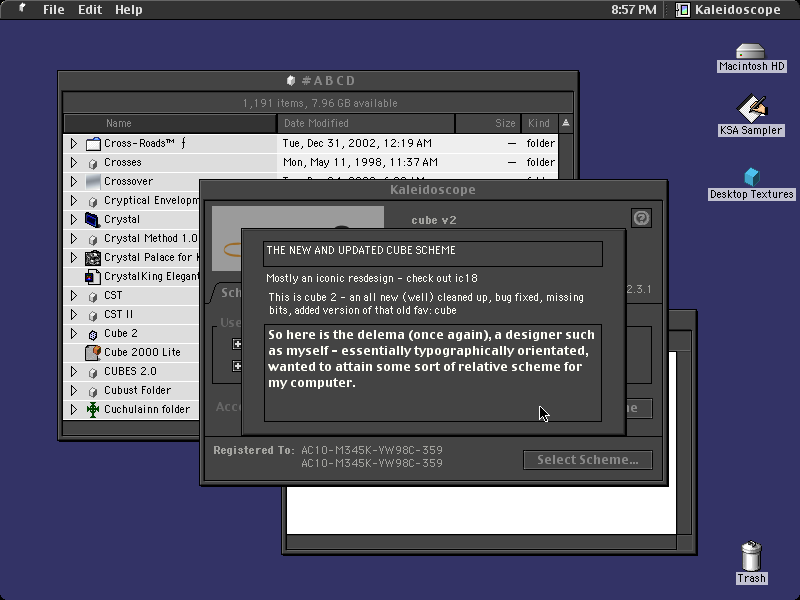Click the 'So here is the delema' description box
This screenshot has height=600, width=800.
pyautogui.click(x=433, y=373)
